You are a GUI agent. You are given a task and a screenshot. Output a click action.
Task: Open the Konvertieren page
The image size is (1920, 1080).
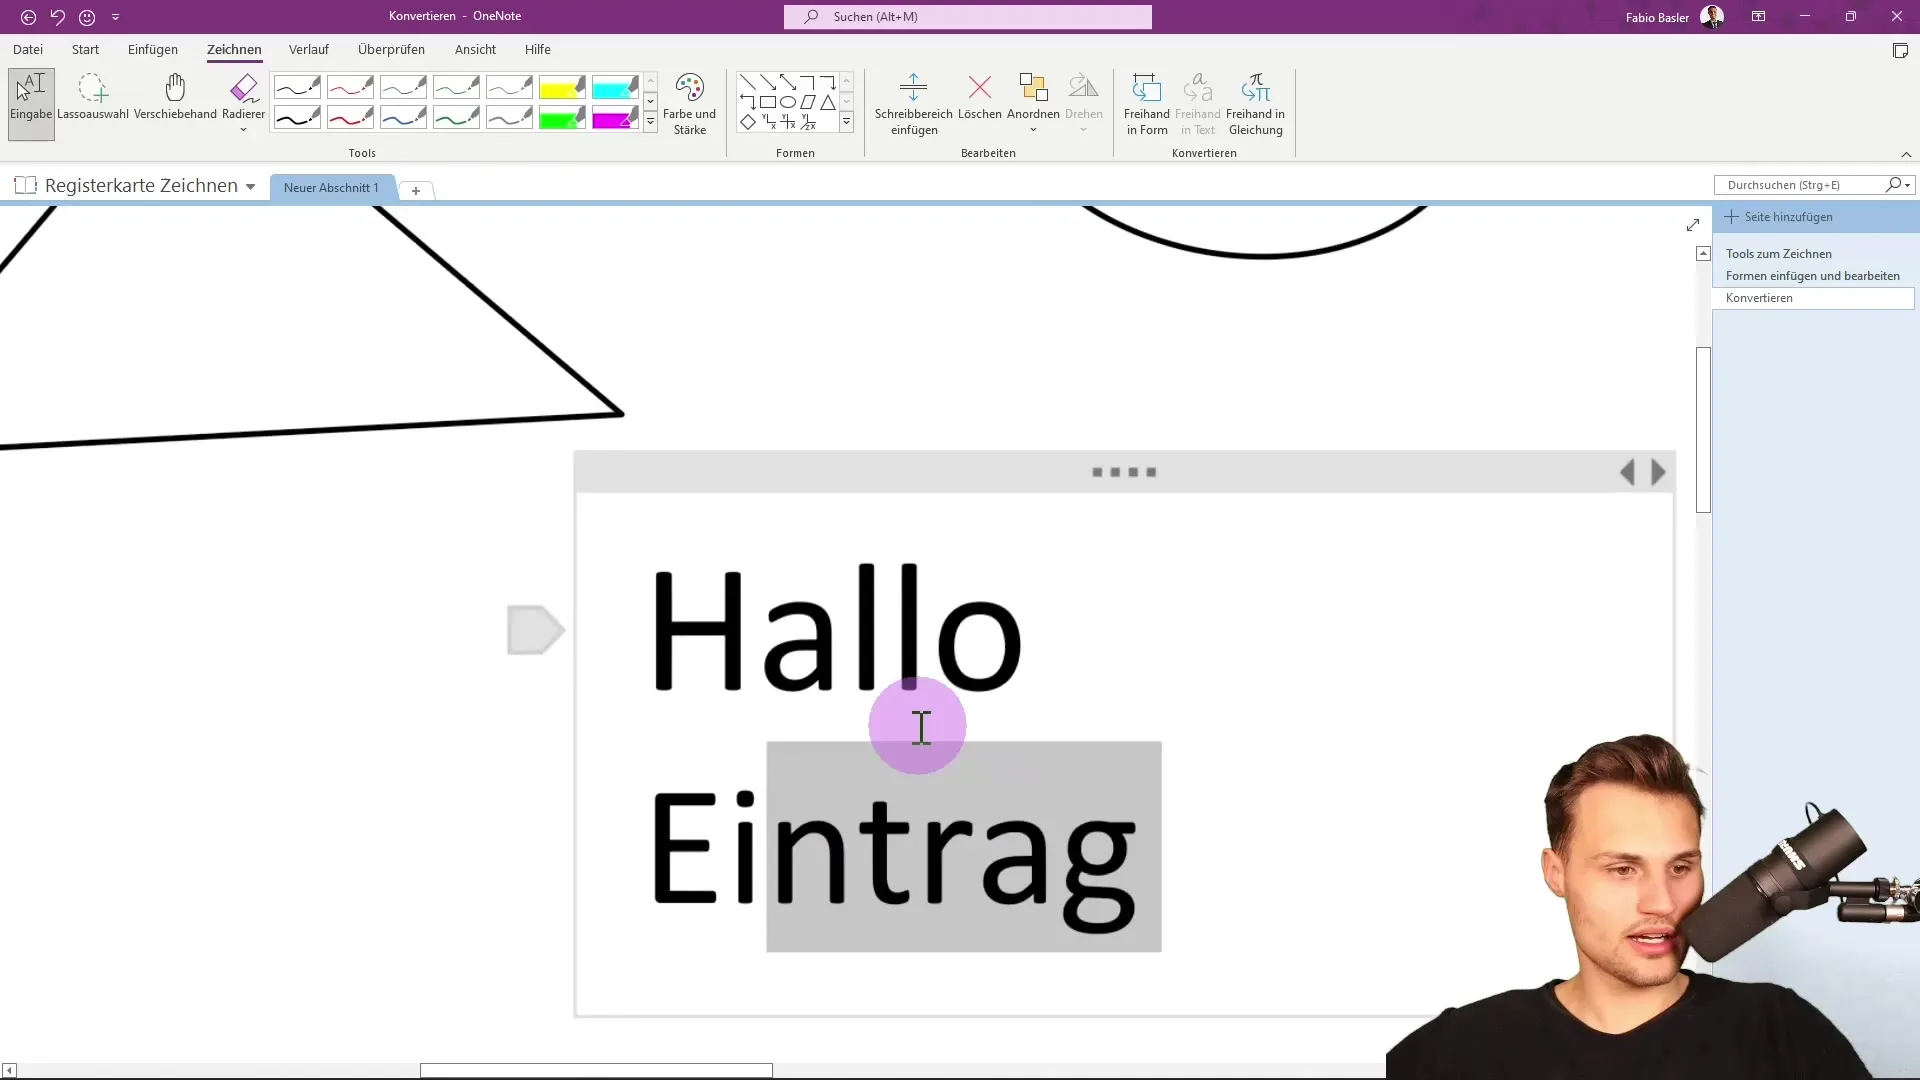[1813, 298]
